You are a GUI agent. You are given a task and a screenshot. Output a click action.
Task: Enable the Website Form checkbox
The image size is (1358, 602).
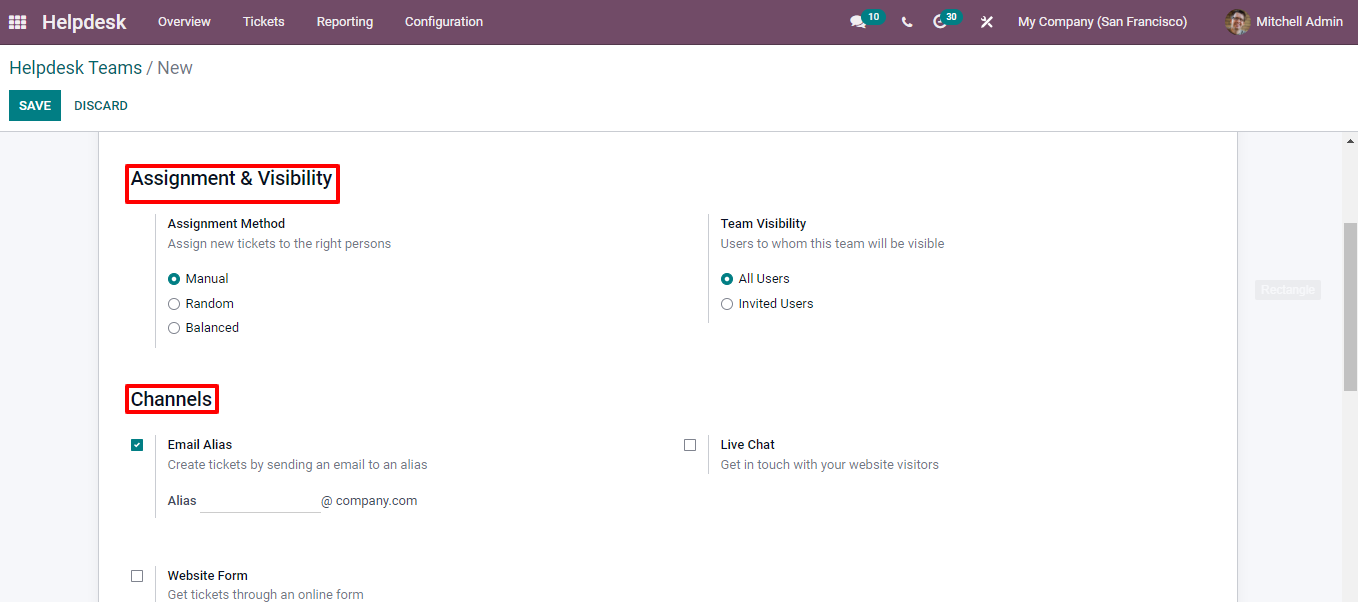pos(137,576)
